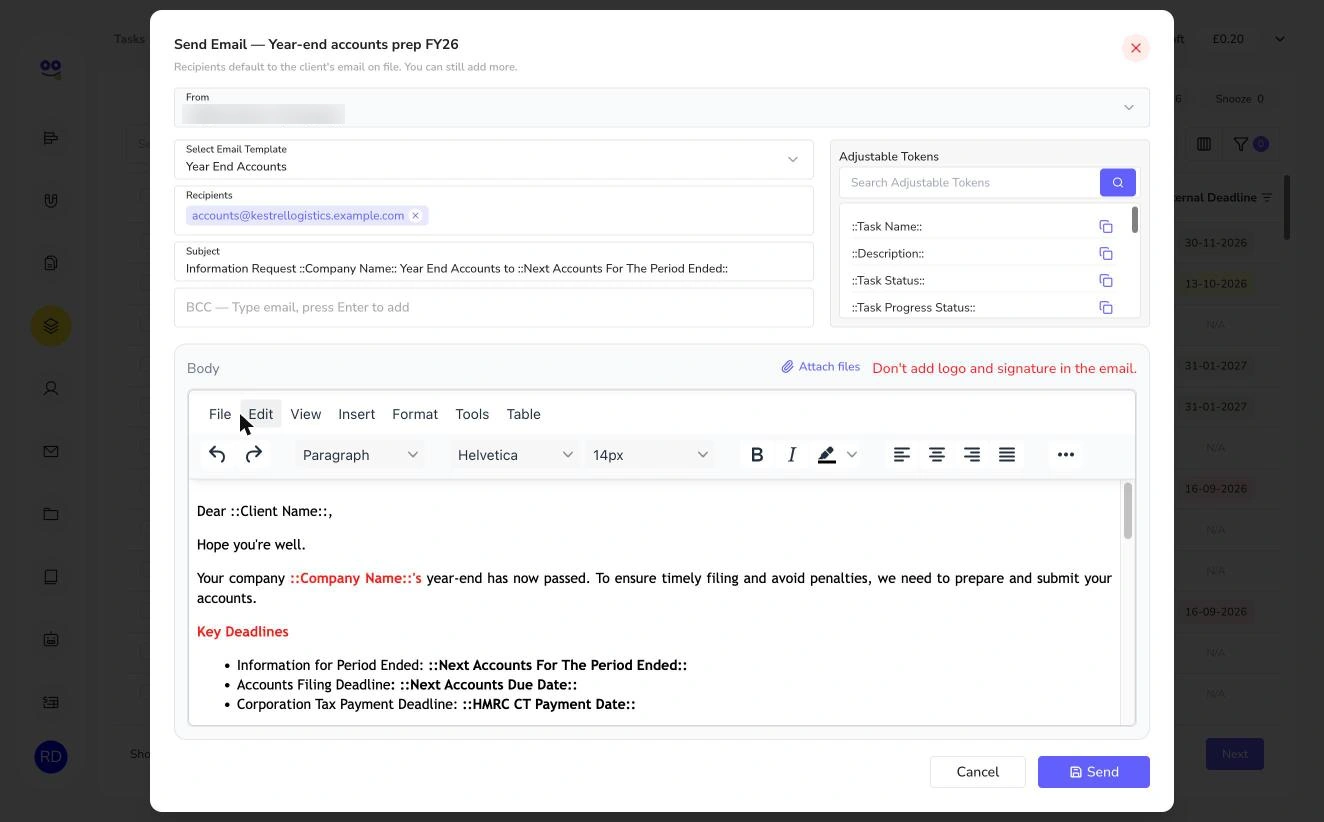Click the undo arrow in editor toolbar
Viewport: 1324px width, 822px height.
click(x=217, y=455)
